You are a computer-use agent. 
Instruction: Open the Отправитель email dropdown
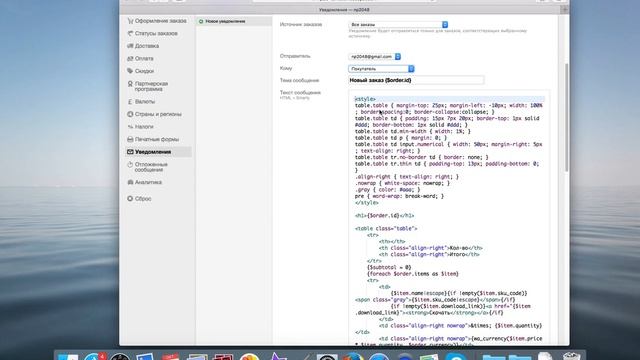point(375,57)
